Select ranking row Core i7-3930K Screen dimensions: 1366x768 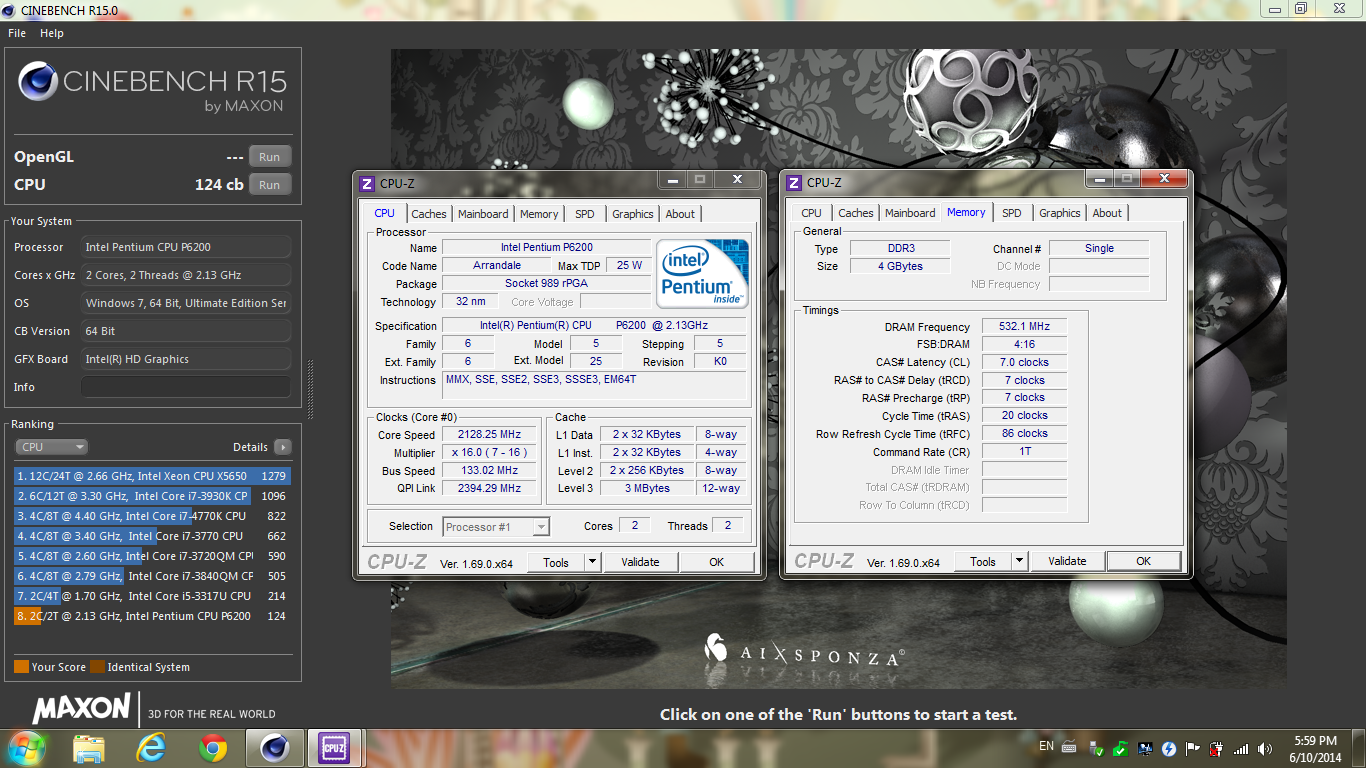pos(152,496)
